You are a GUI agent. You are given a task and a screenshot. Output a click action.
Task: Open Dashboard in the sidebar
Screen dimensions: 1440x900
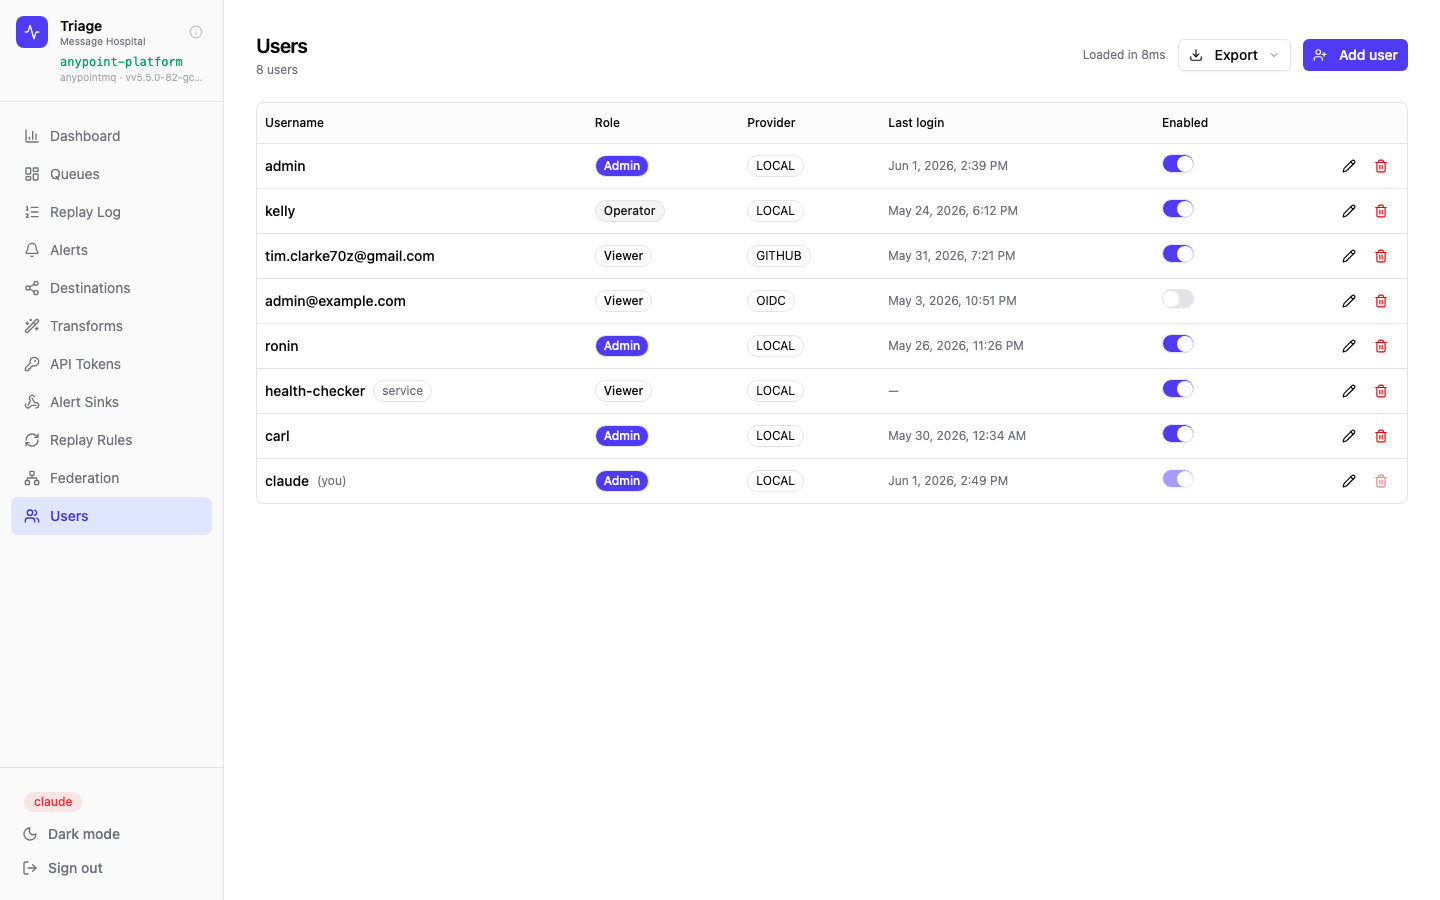tap(111, 136)
